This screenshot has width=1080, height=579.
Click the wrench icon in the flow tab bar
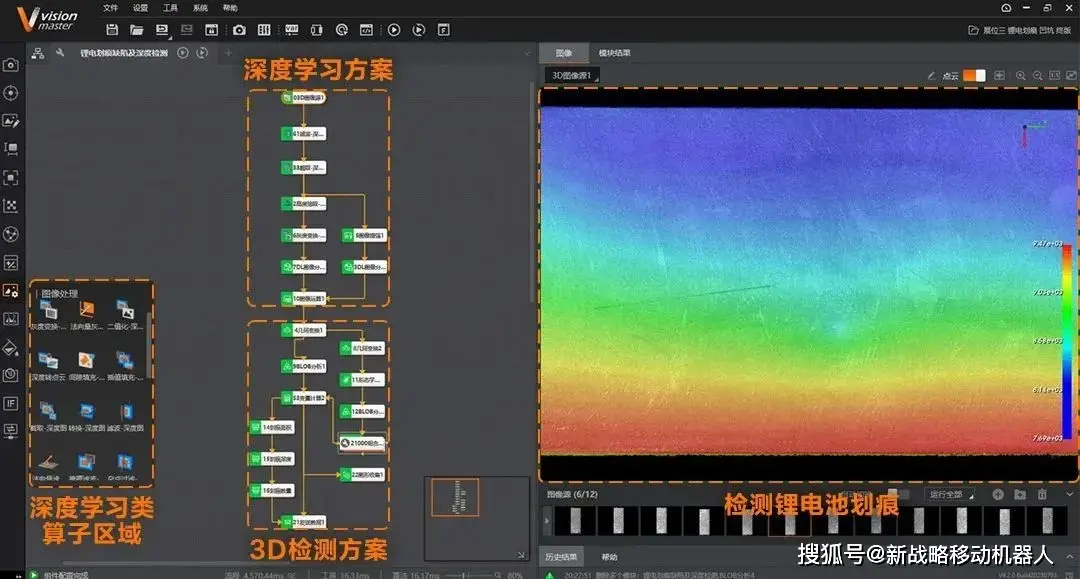point(60,52)
